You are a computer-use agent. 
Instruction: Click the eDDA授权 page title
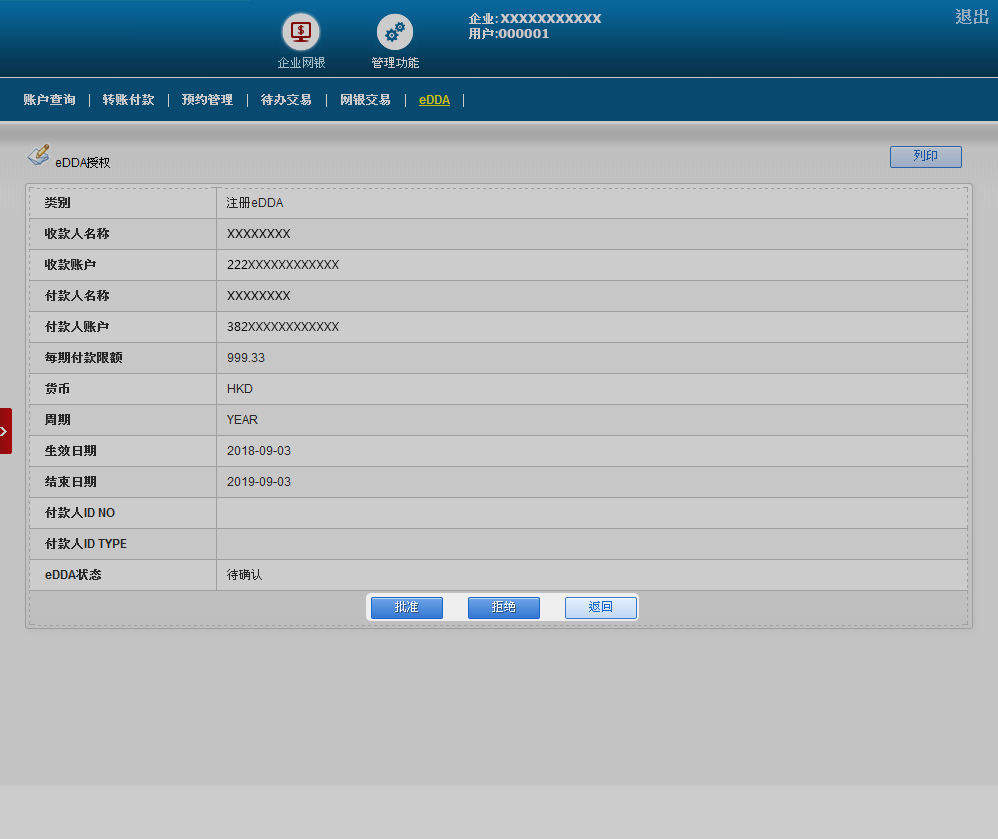[83, 163]
